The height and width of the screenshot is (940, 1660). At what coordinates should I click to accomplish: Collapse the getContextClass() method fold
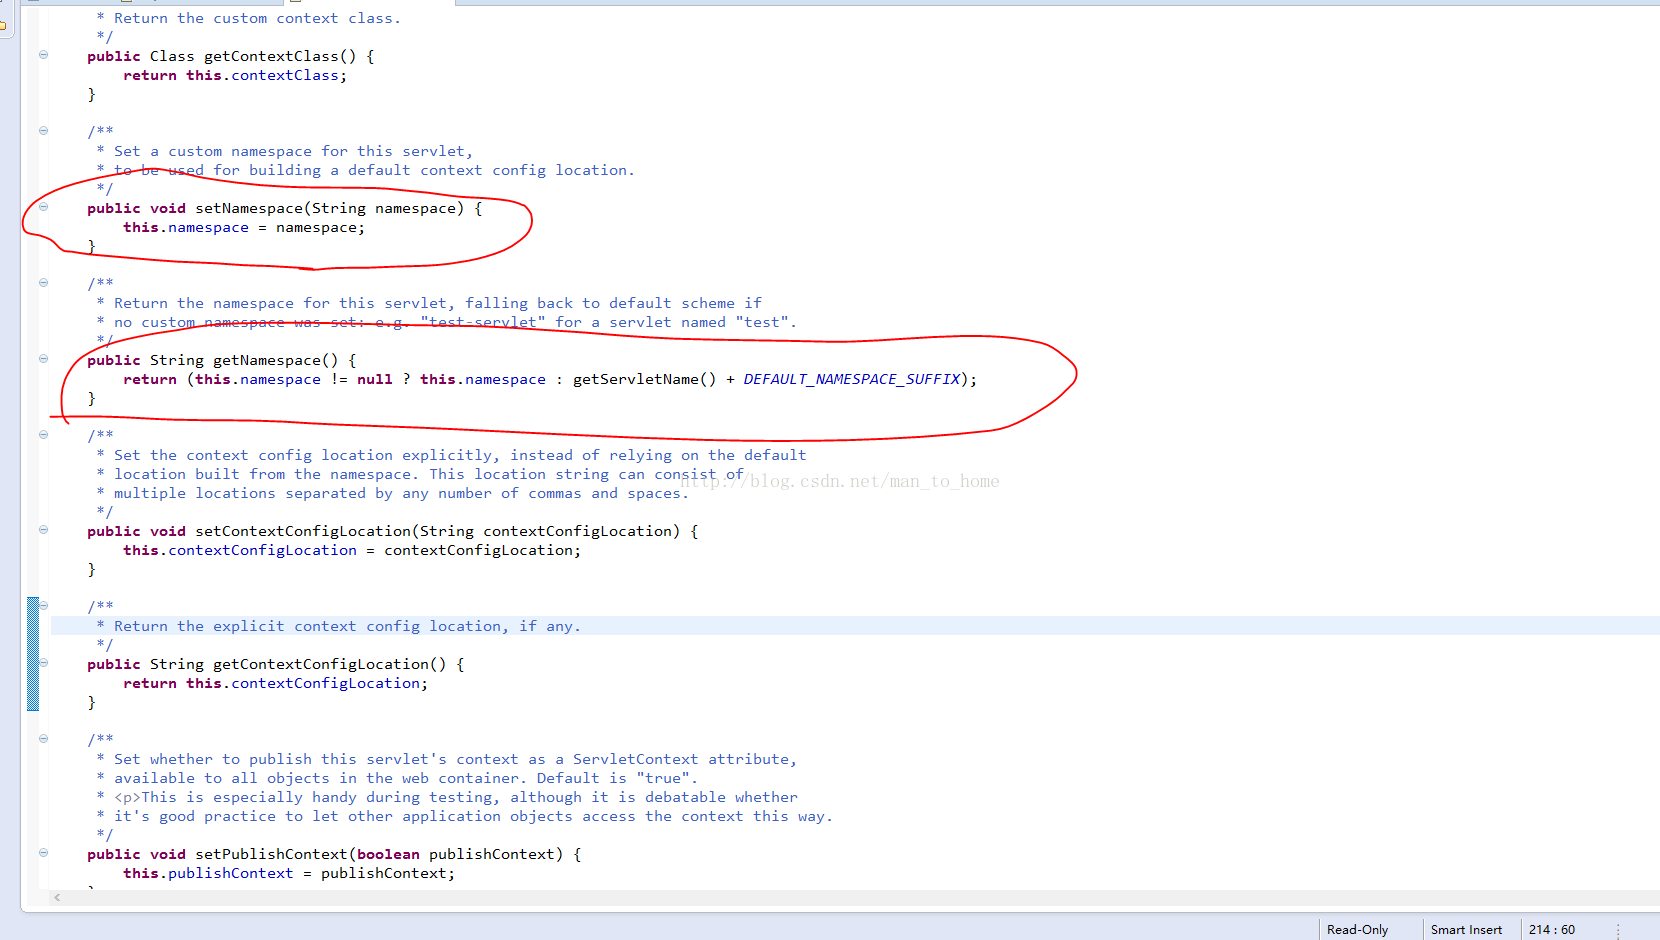(x=43, y=55)
